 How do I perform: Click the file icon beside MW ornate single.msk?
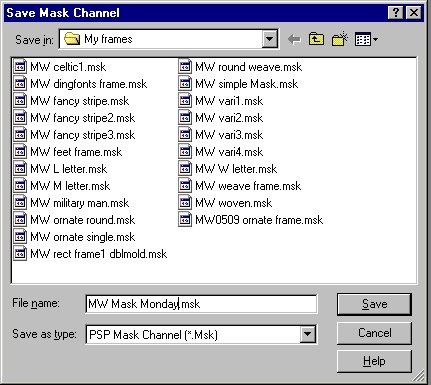pyautogui.click(x=20, y=237)
